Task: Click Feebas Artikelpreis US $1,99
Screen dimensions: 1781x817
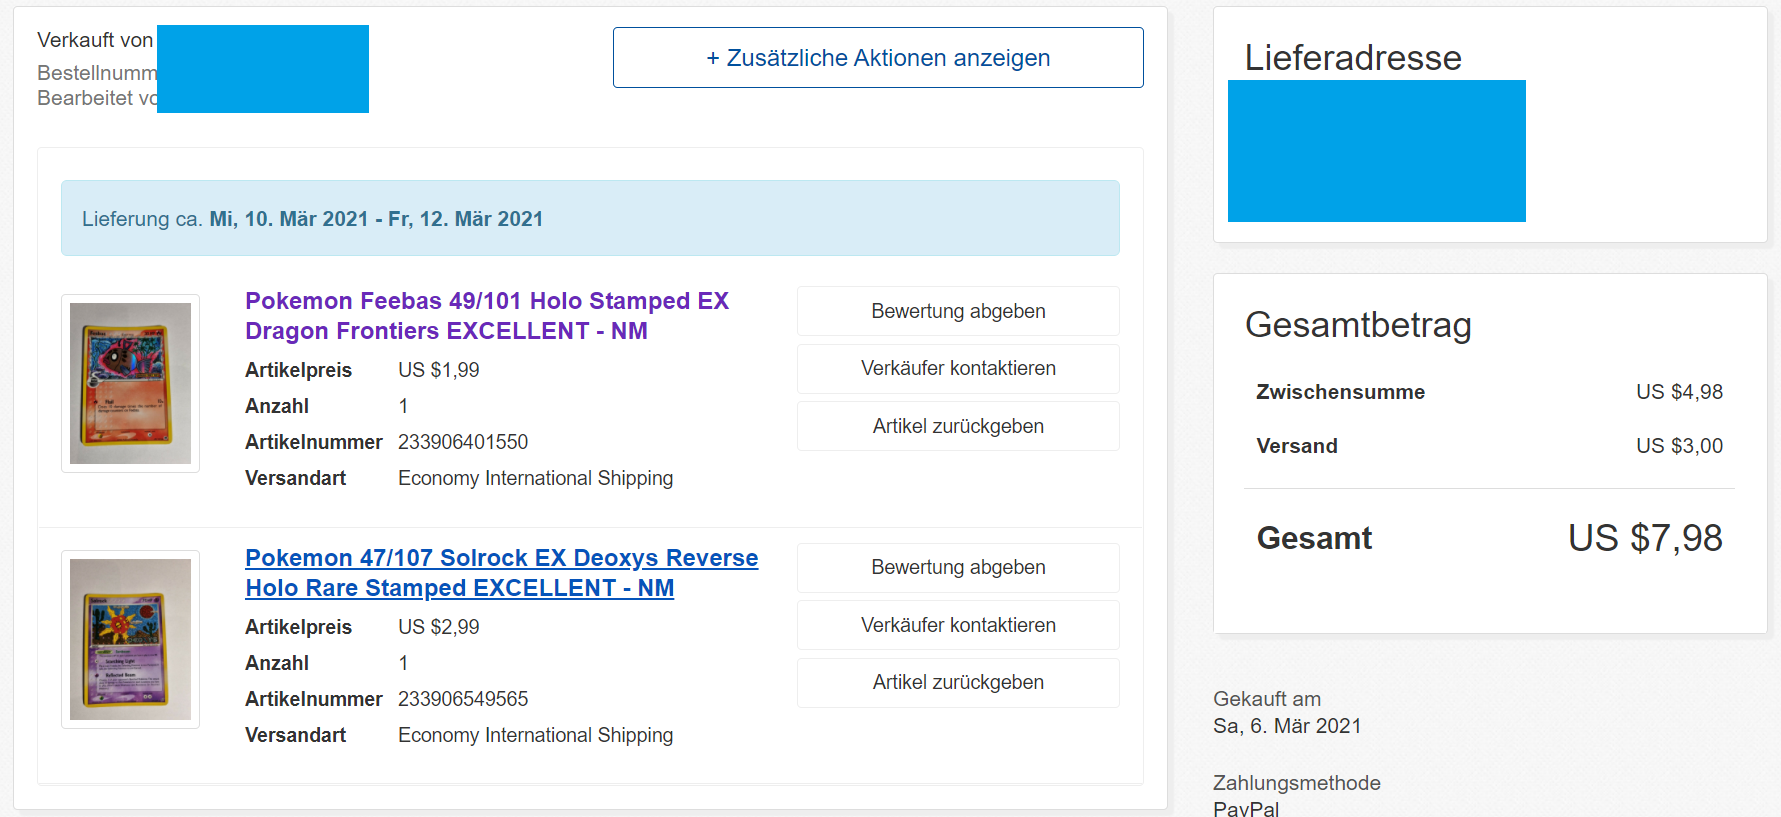Action: [x=439, y=370]
